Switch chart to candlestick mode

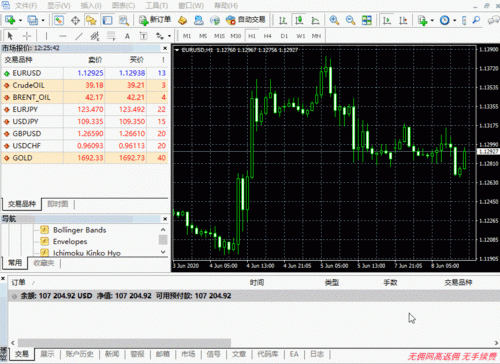point(299,20)
